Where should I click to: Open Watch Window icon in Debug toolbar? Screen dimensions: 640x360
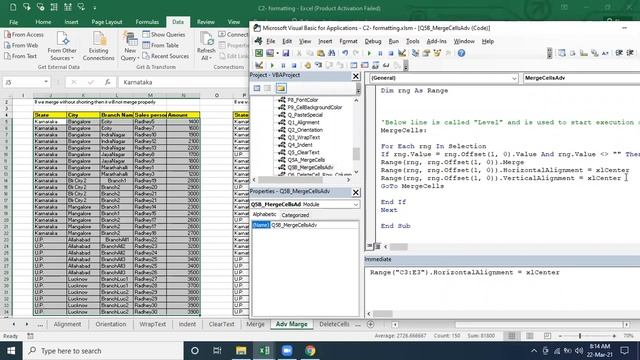pyautogui.click(x=376, y=65)
